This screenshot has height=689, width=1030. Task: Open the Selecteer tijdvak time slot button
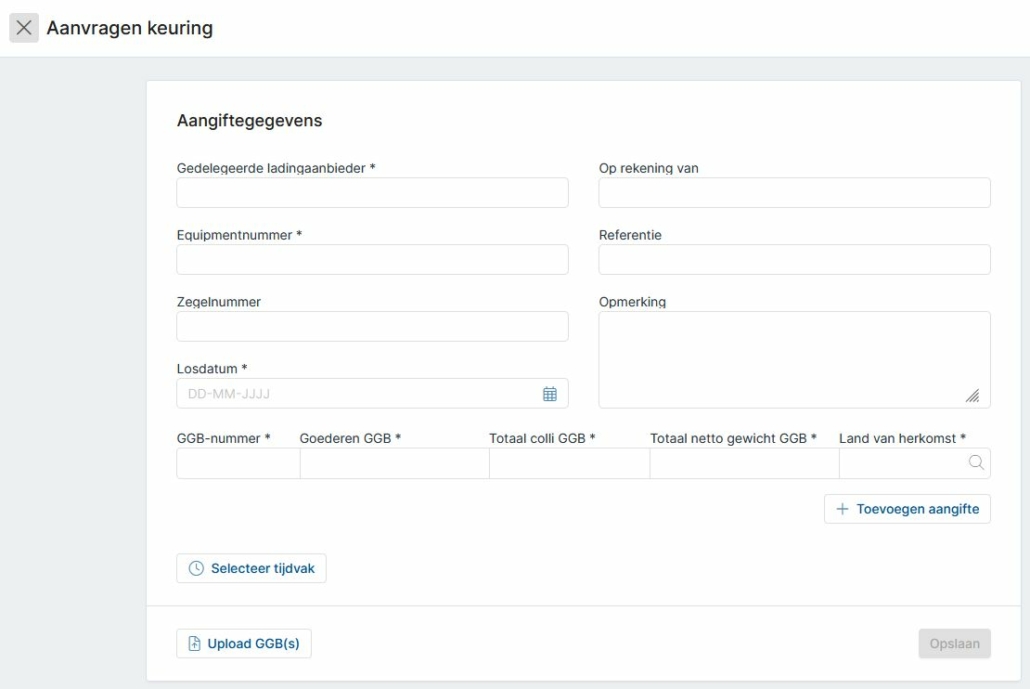click(x=251, y=568)
